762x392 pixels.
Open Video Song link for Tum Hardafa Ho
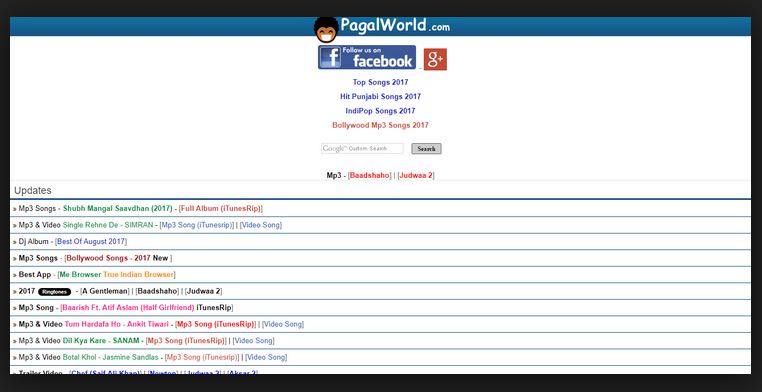coord(283,324)
